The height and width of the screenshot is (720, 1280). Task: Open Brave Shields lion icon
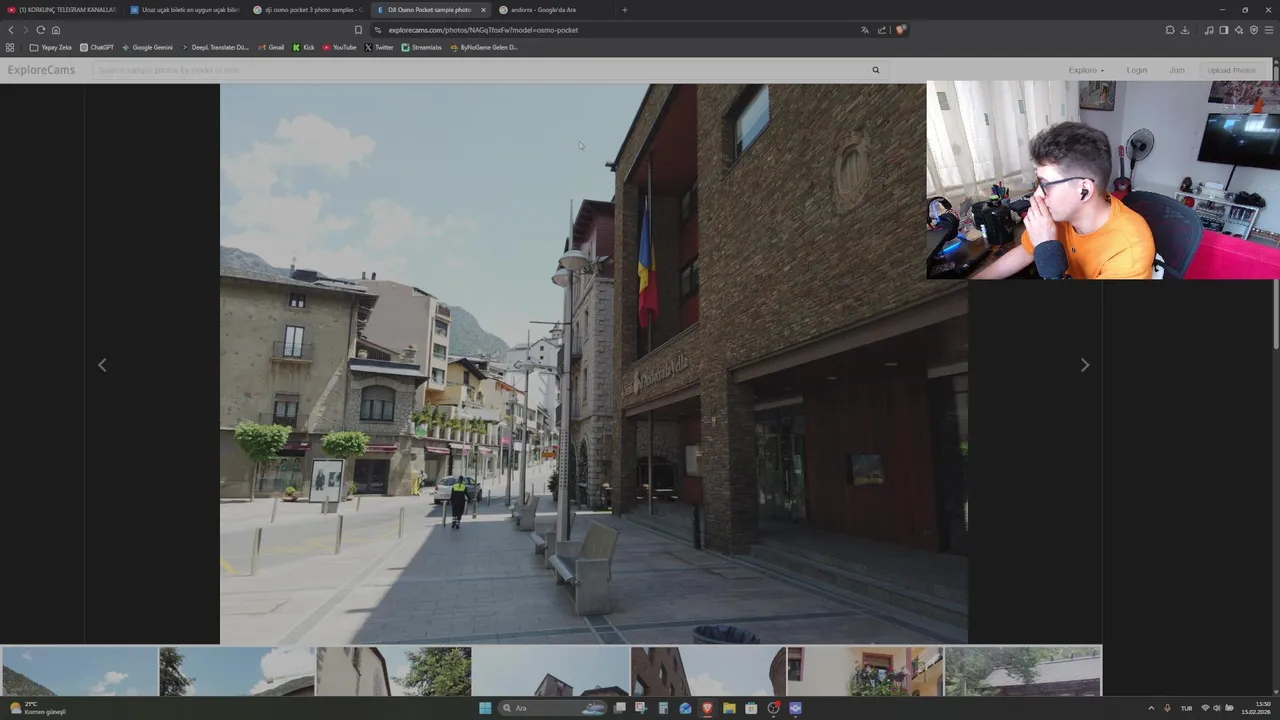(900, 30)
